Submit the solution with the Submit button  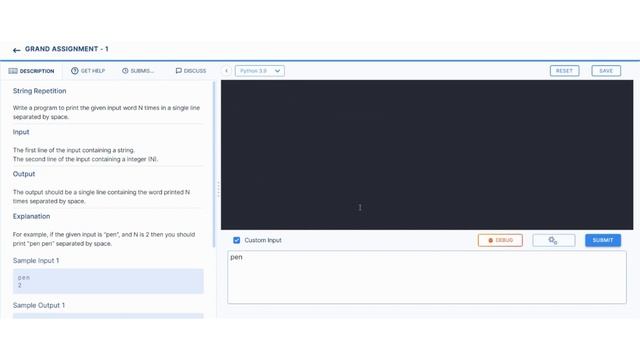(603, 240)
